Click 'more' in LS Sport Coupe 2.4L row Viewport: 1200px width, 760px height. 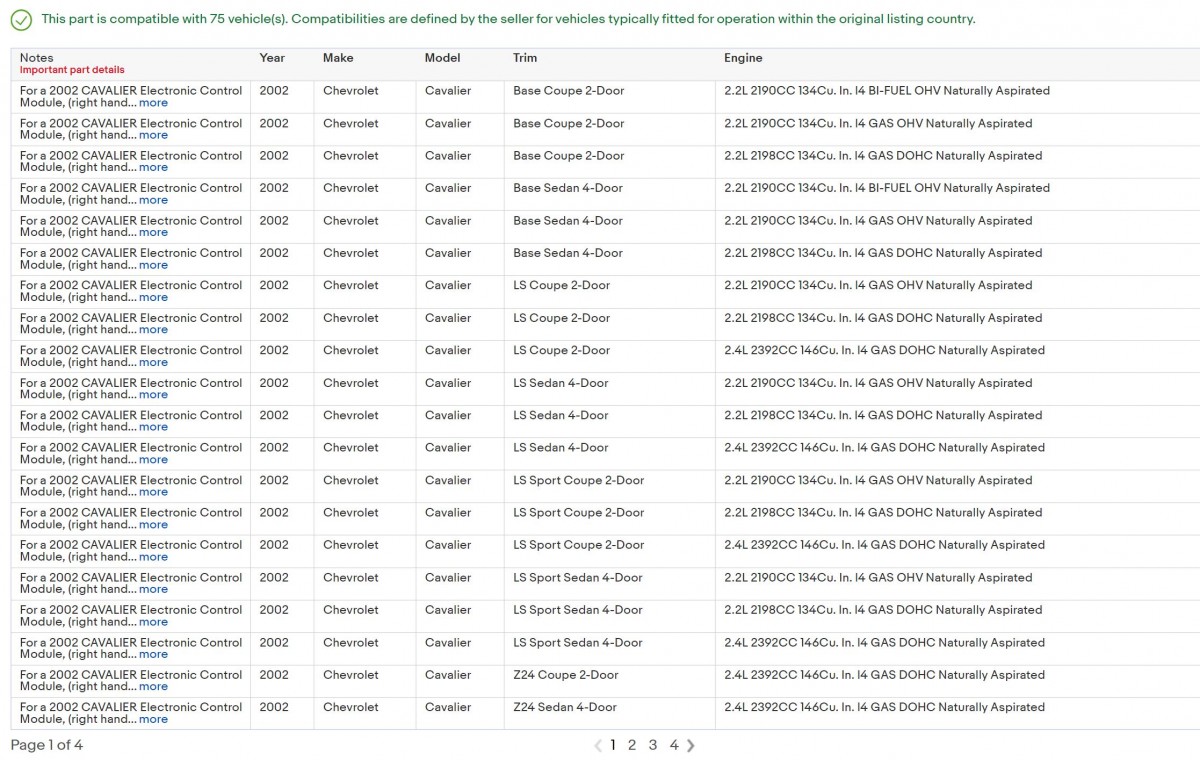(x=153, y=557)
